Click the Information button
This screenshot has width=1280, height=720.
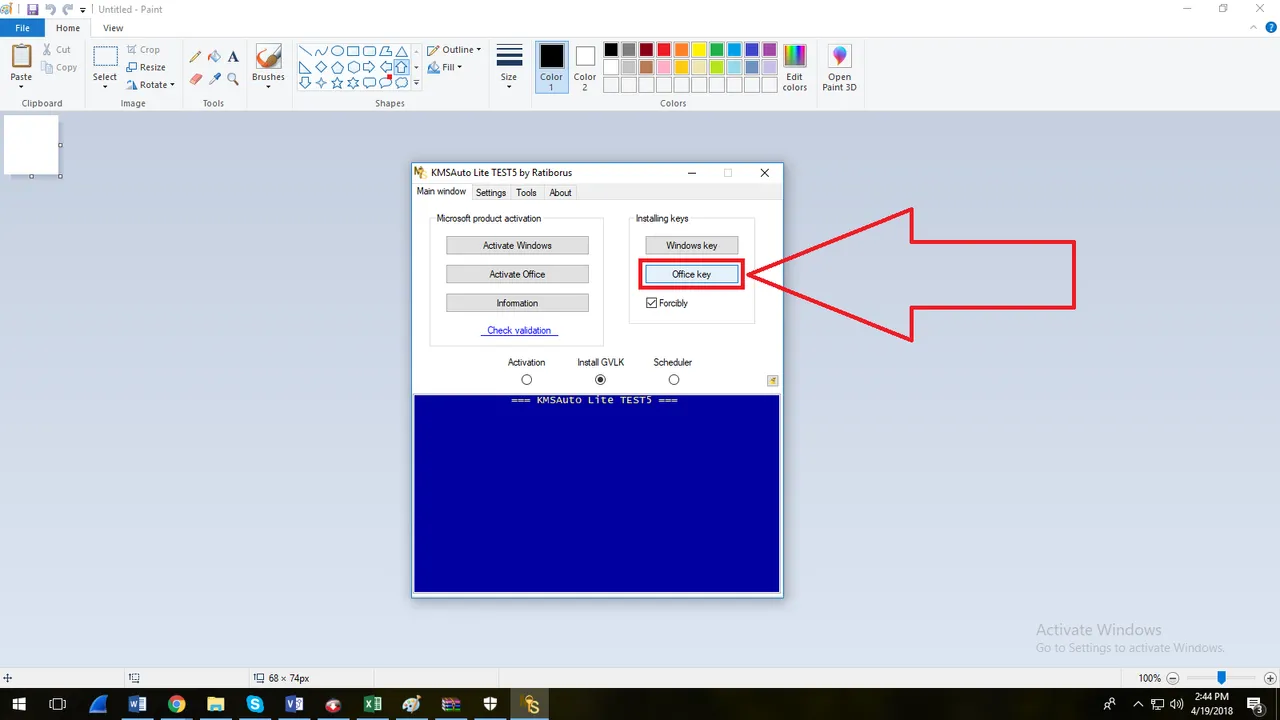(517, 303)
